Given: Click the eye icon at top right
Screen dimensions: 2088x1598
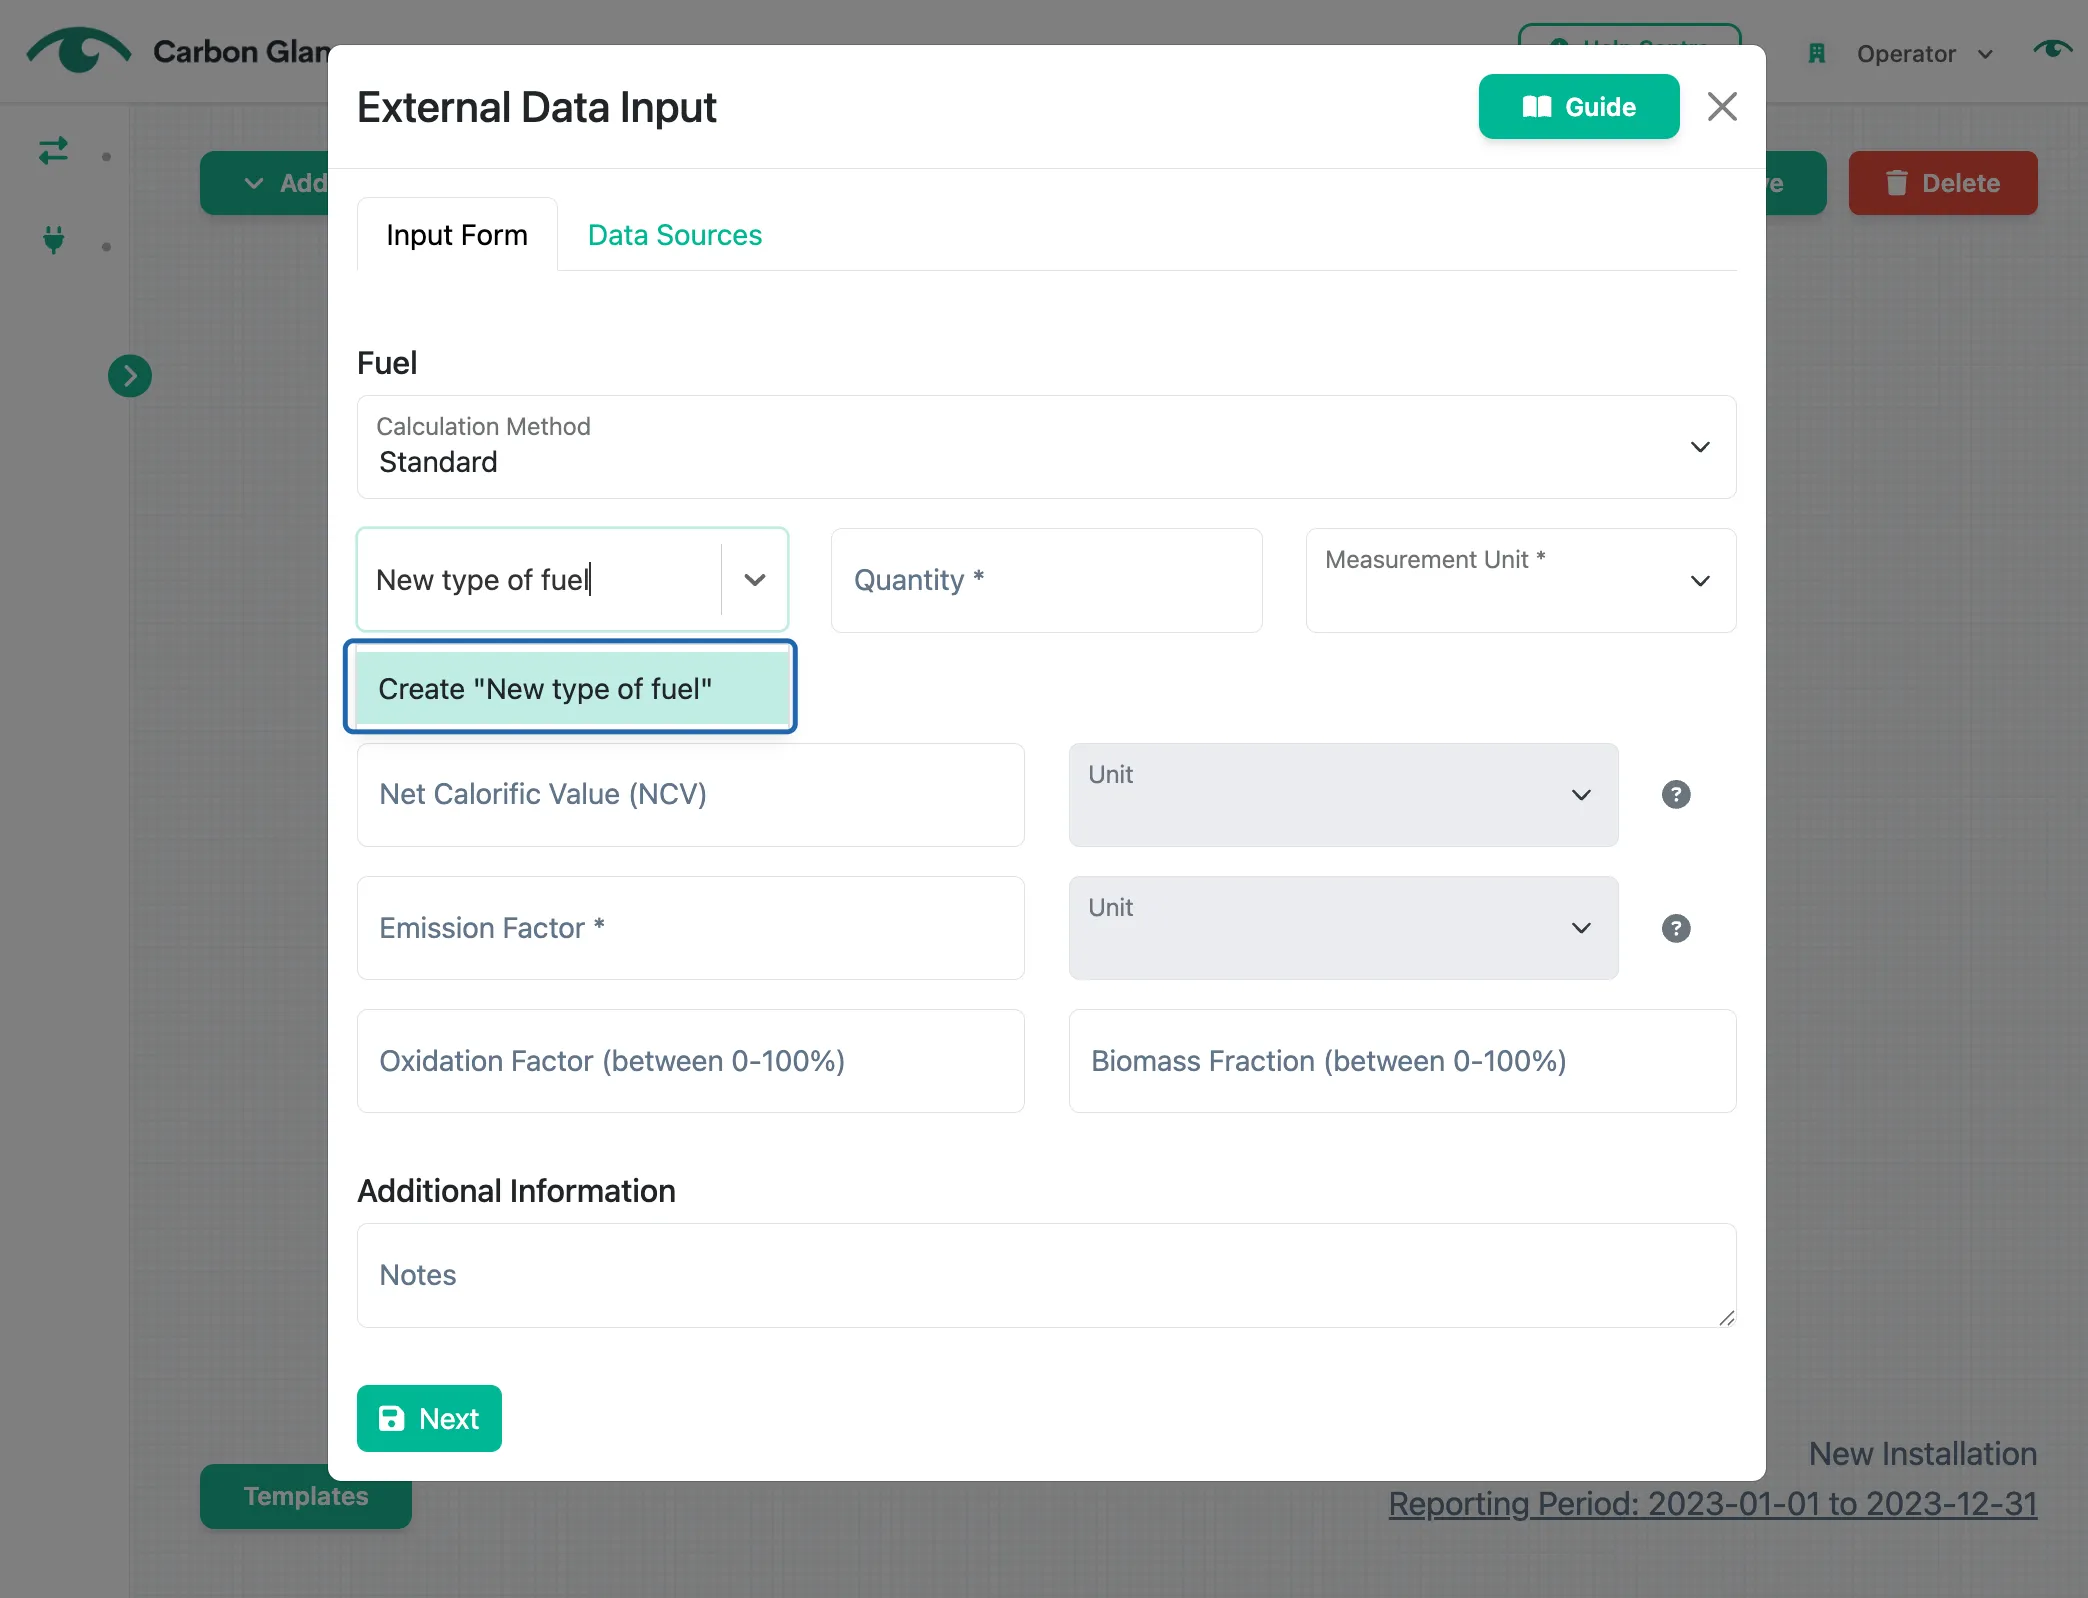Looking at the screenshot, I should tap(2052, 49).
